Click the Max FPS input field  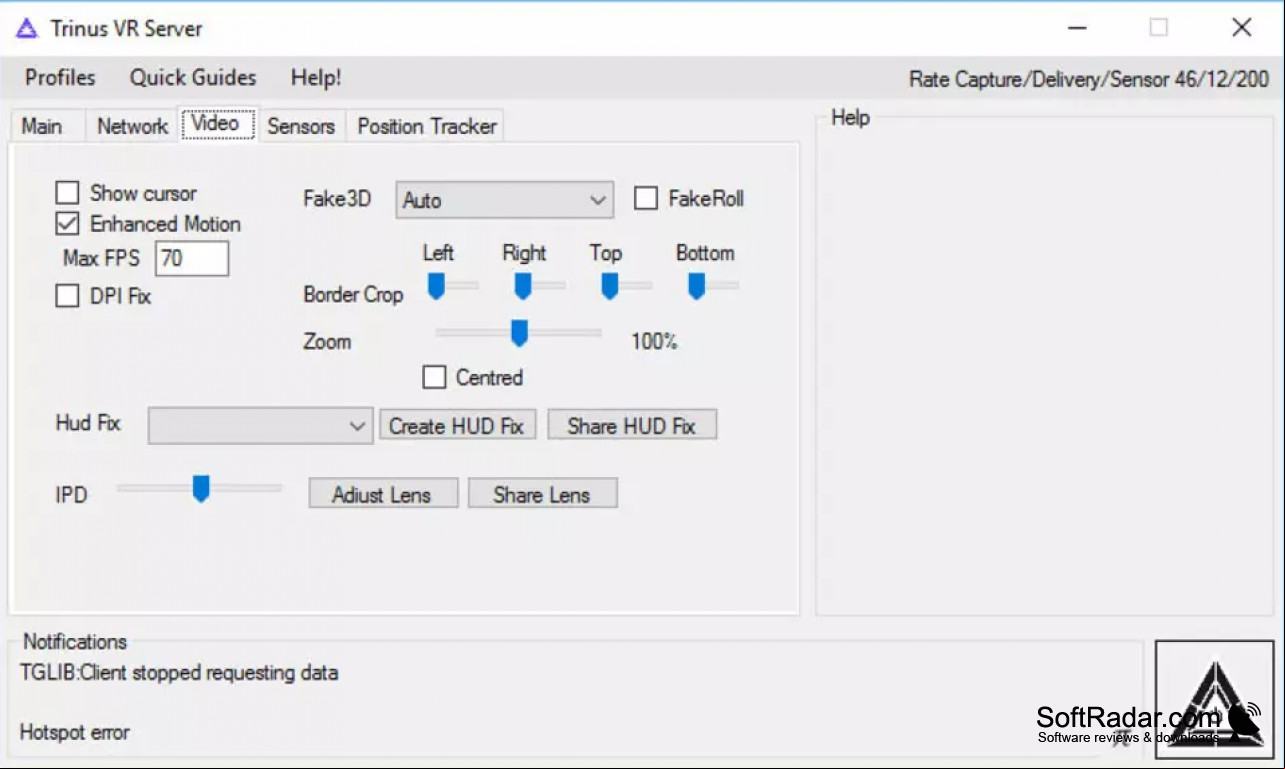(192, 258)
